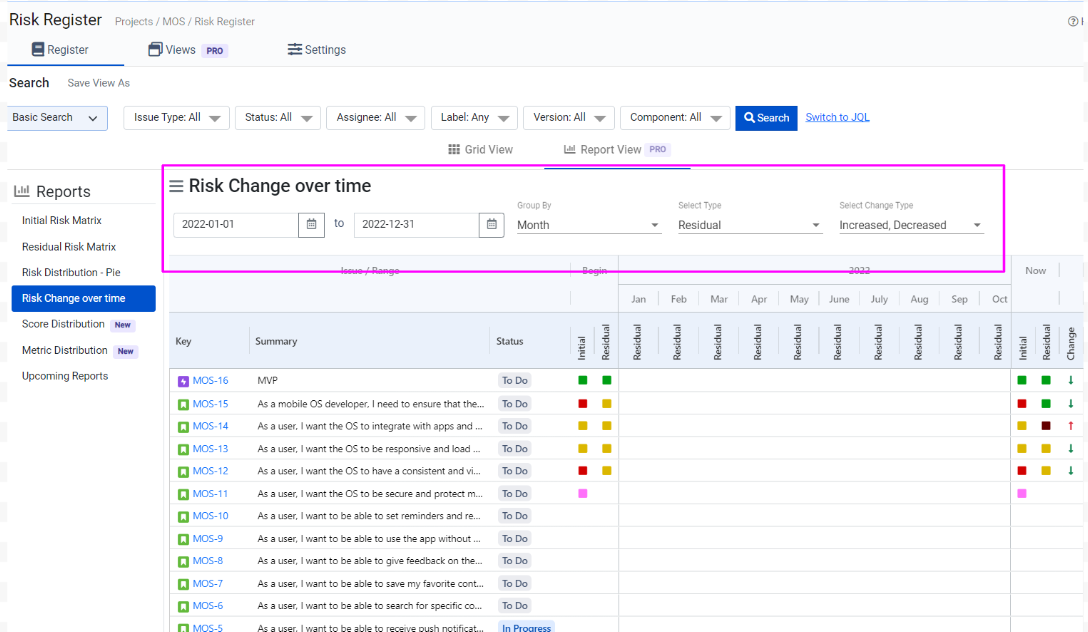Click the Switch to JQL link
Image resolution: width=1088 pixels, height=632 pixels.
tap(837, 117)
